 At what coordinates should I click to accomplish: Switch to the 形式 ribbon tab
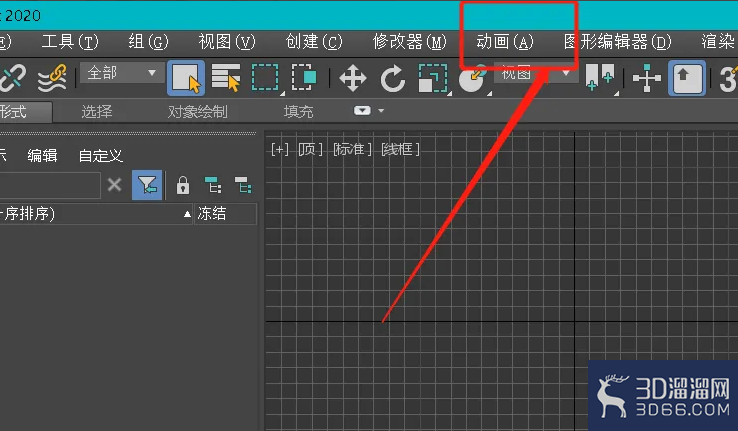(x=25, y=112)
